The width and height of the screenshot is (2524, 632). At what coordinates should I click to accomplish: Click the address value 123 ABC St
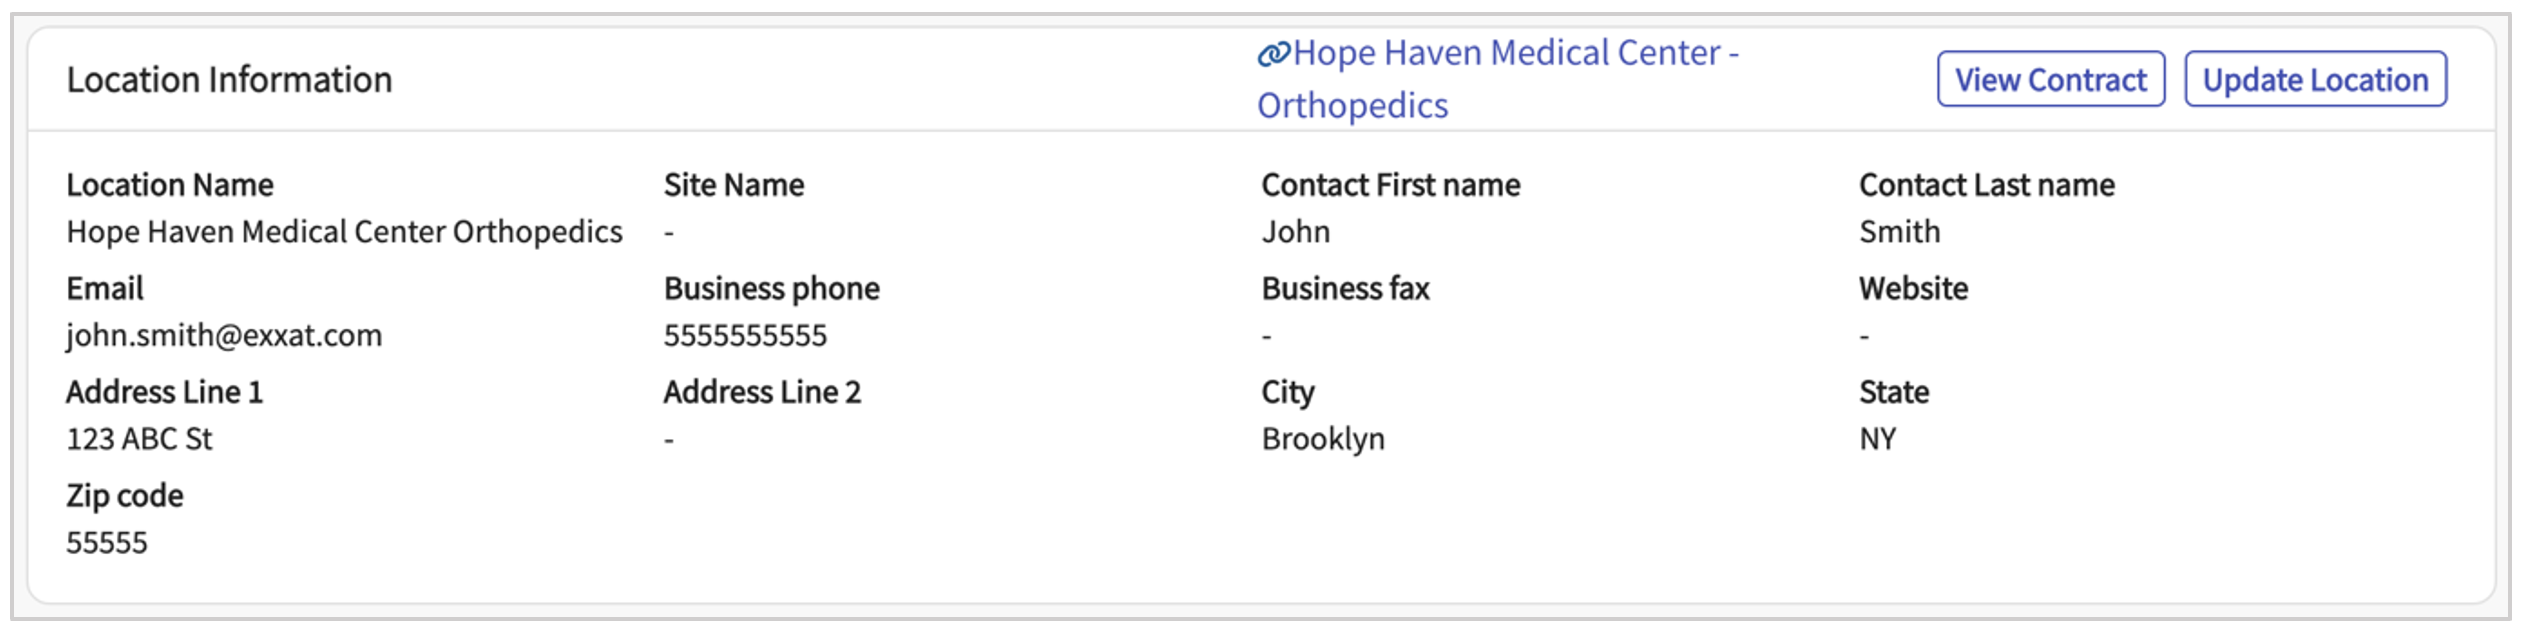(139, 439)
